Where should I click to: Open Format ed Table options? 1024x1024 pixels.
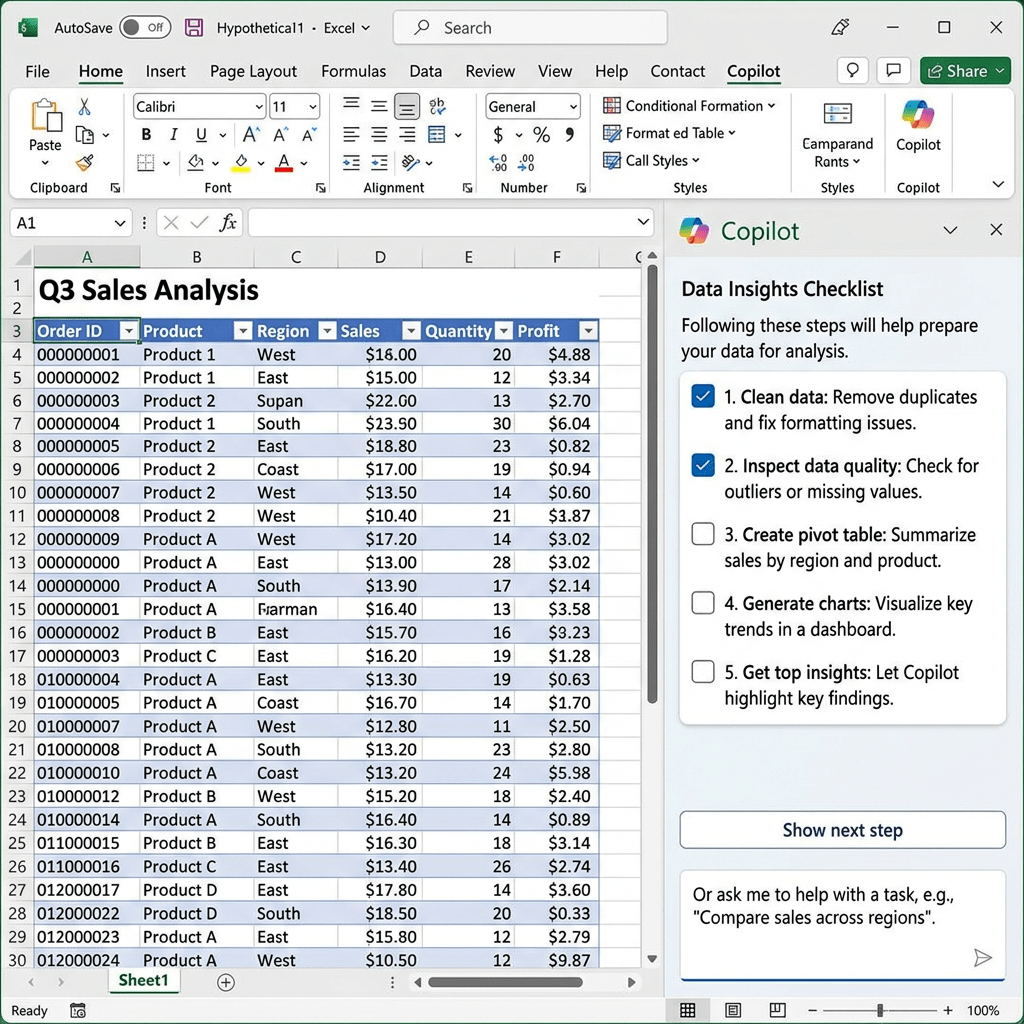[x=669, y=133]
